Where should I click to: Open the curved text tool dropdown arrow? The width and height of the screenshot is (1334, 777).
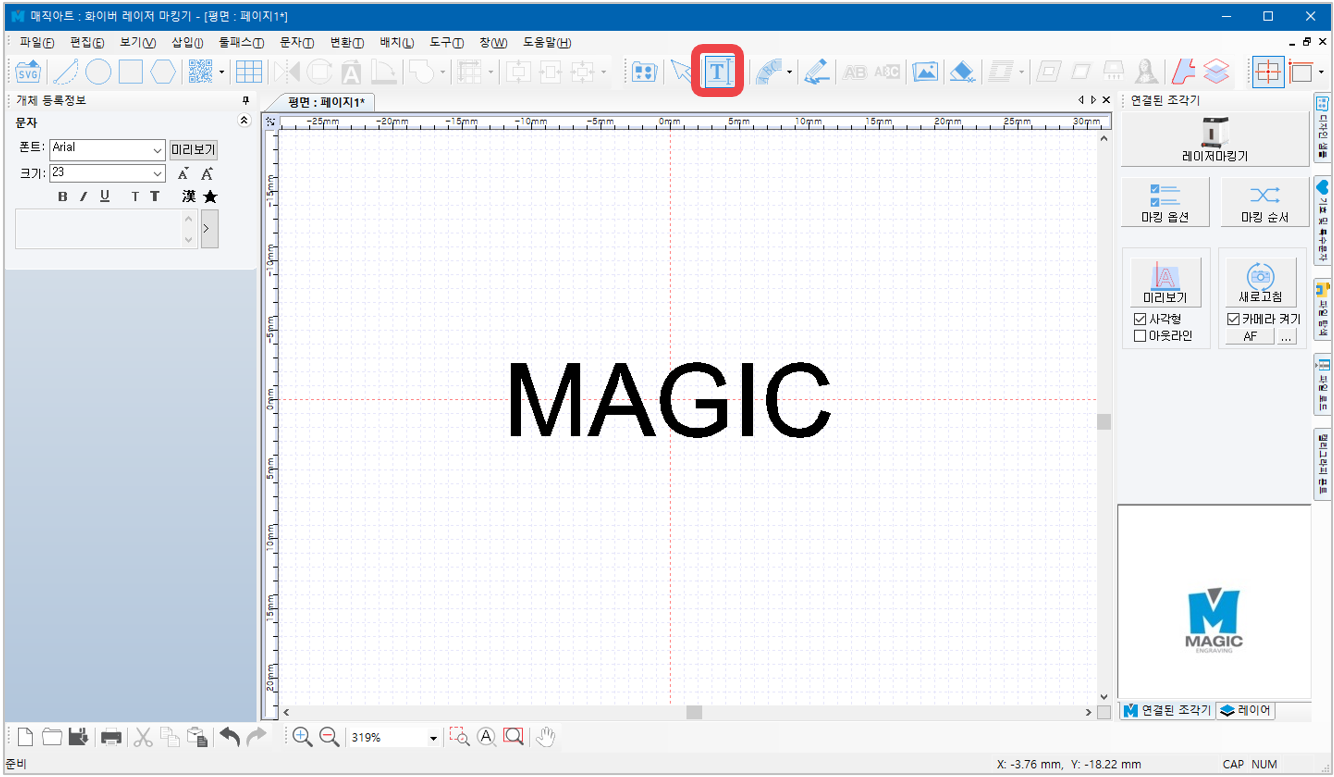coord(789,72)
